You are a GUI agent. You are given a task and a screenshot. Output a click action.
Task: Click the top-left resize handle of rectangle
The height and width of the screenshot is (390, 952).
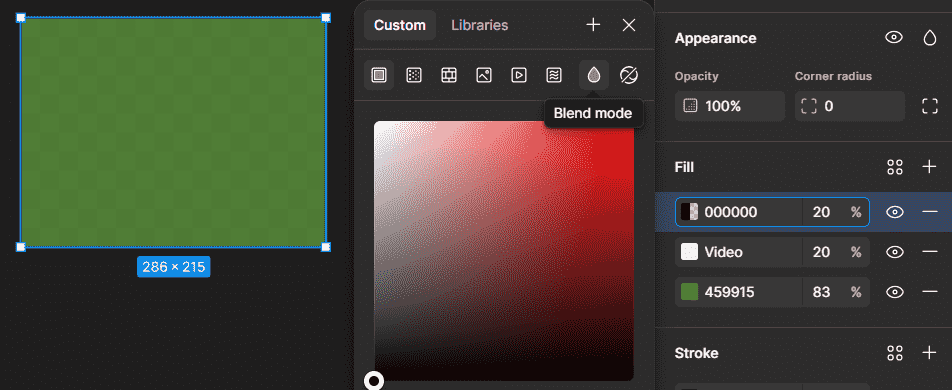[x=21, y=18]
